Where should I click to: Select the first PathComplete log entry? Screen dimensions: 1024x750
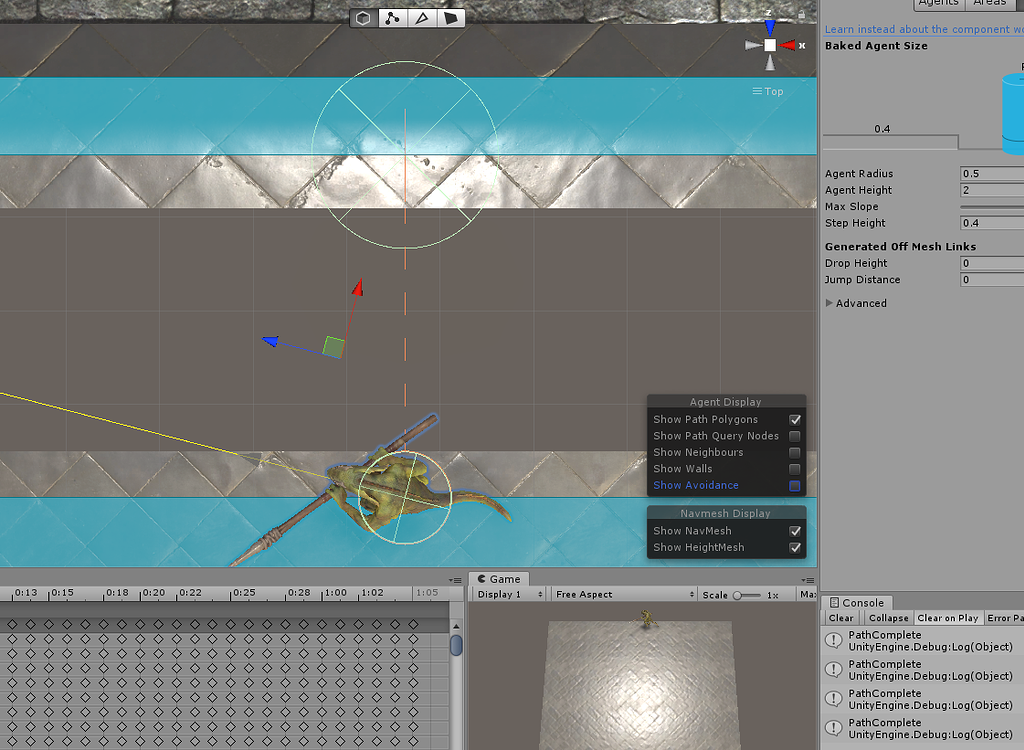coord(900,640)
